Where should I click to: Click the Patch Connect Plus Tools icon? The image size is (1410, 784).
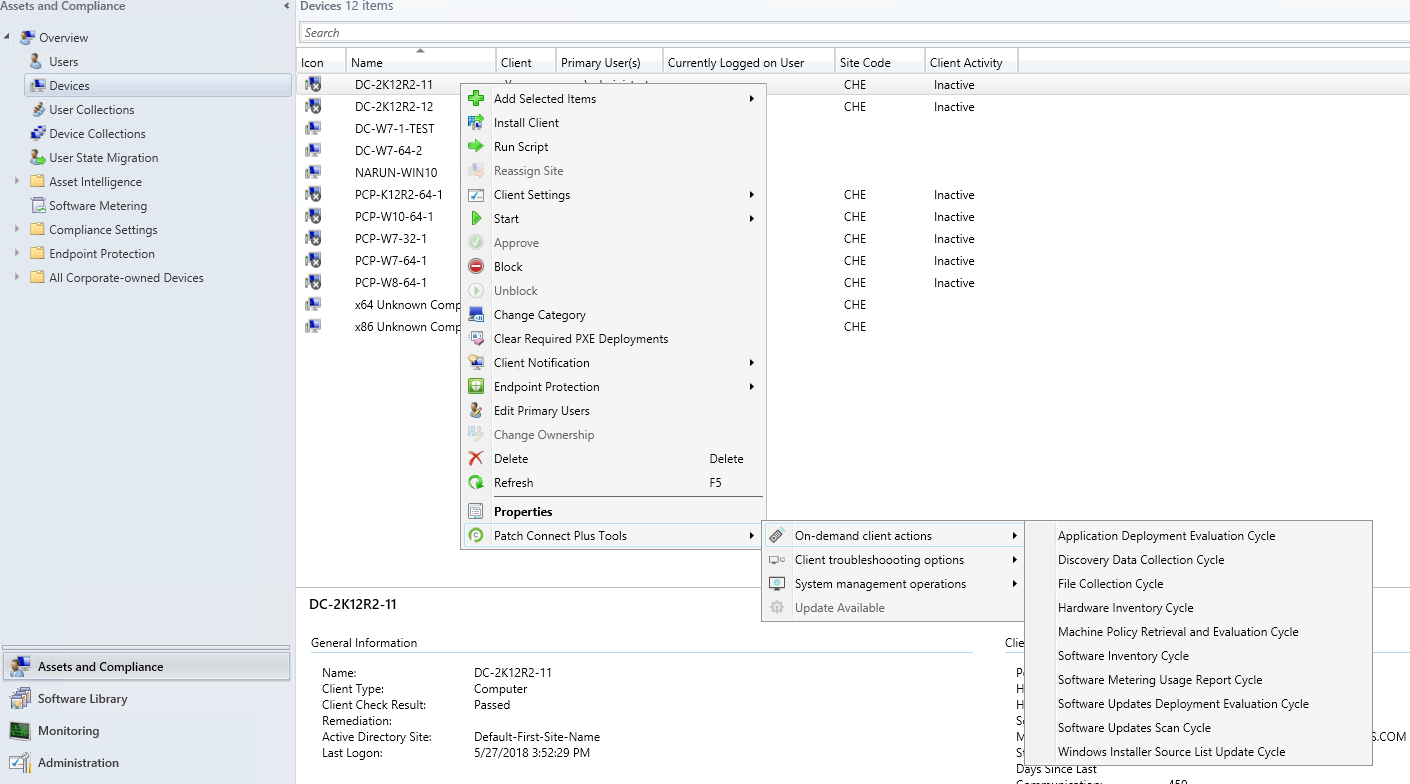476,536
